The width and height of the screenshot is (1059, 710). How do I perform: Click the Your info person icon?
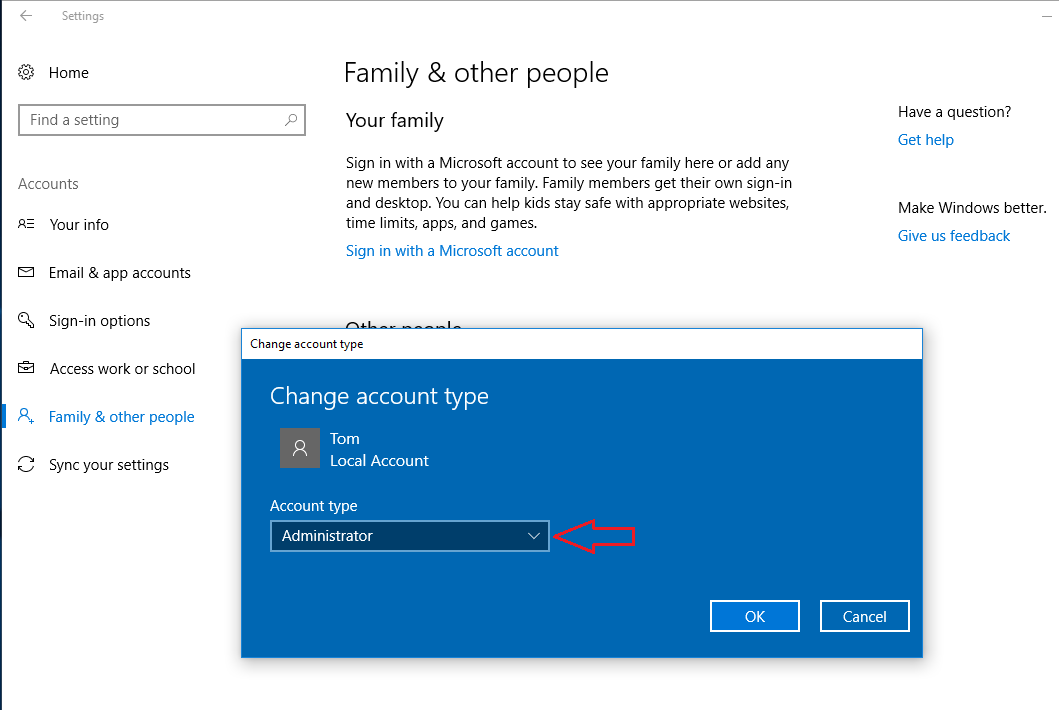pyautogui.click(x=26, y=224)
